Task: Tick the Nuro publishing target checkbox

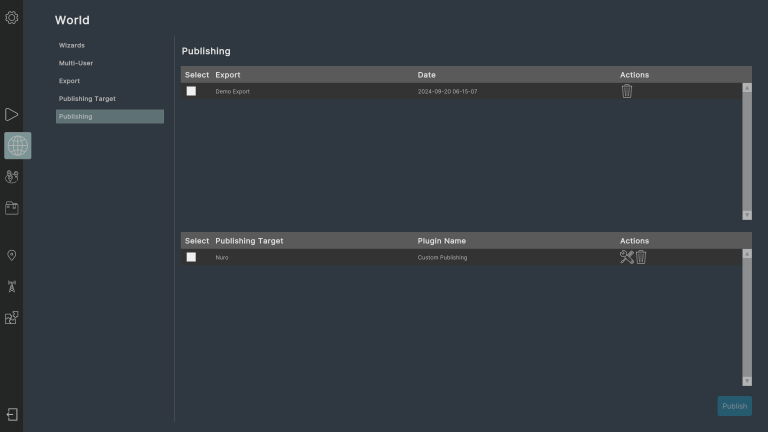Action: point(191,257)
